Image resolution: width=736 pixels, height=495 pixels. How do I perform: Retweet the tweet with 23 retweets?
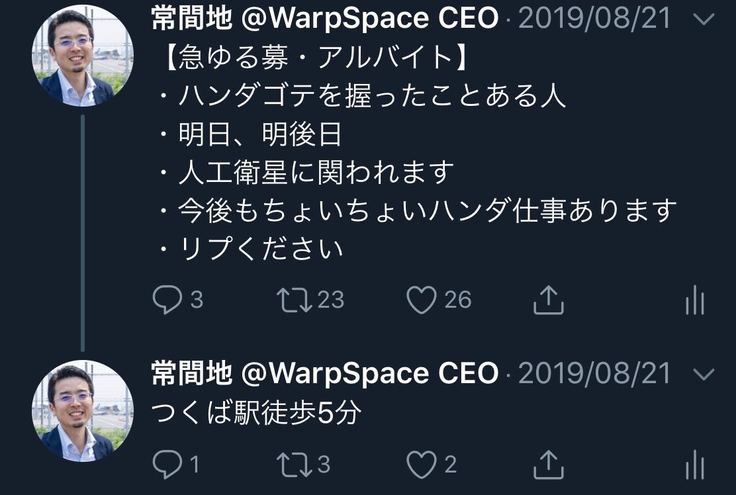[296, 300]
